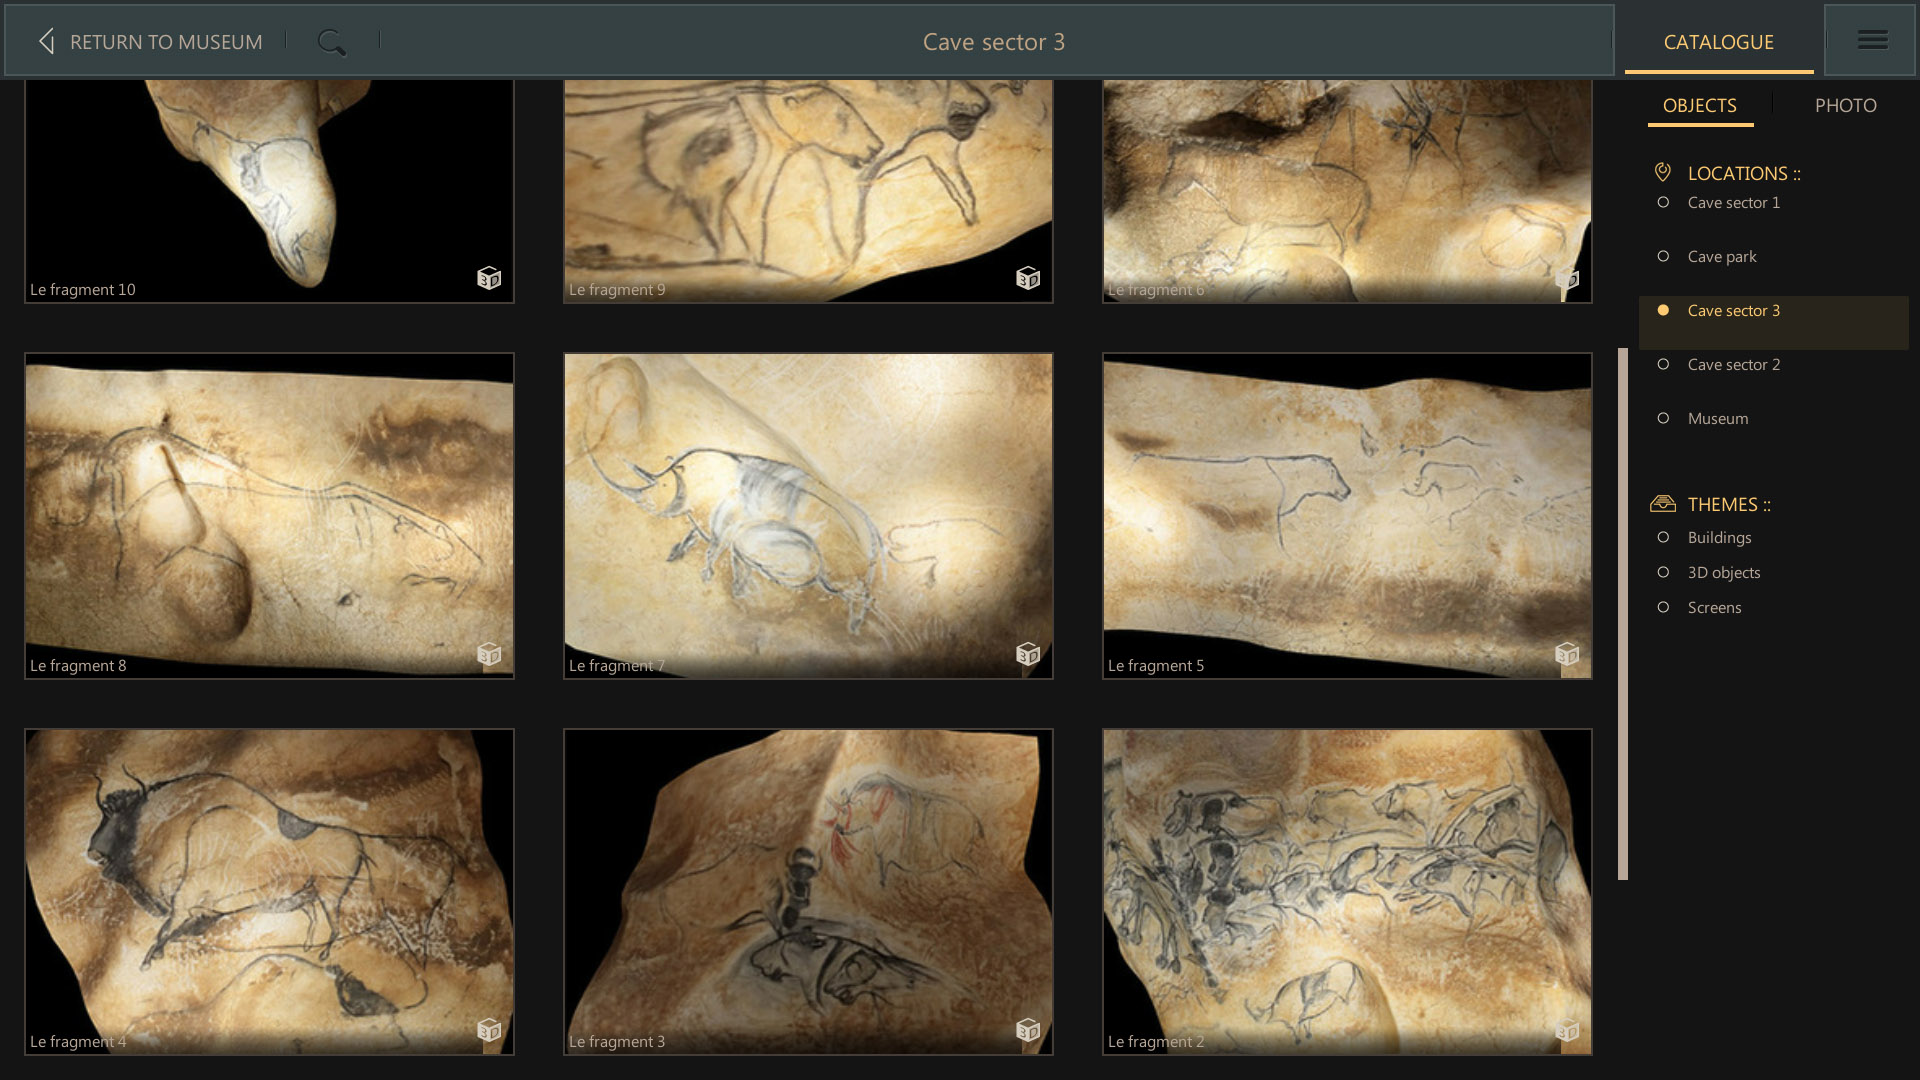
Task: Click the Themes tray icon
Action: pyautogui.click(x=1662, y=503)
